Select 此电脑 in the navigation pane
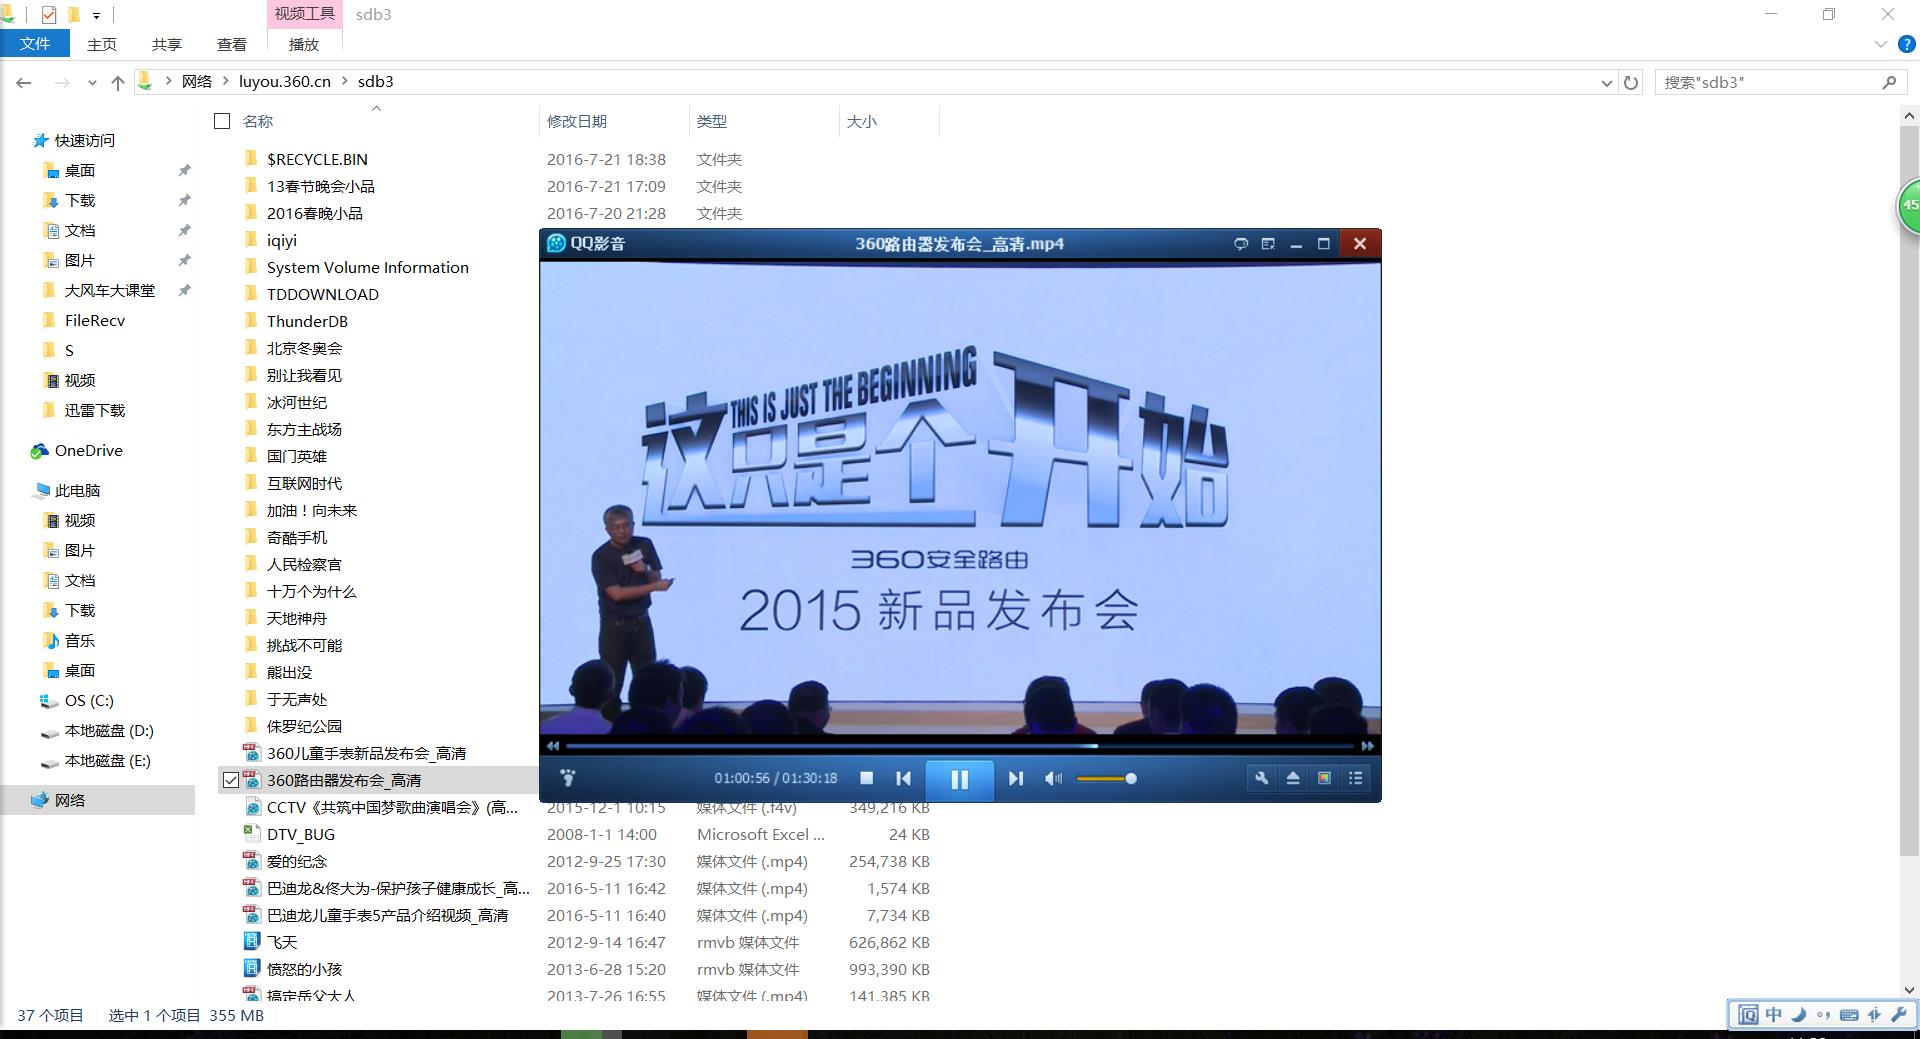The width and height of the screenshot is (1920, 1039). (x=77, y=490)
